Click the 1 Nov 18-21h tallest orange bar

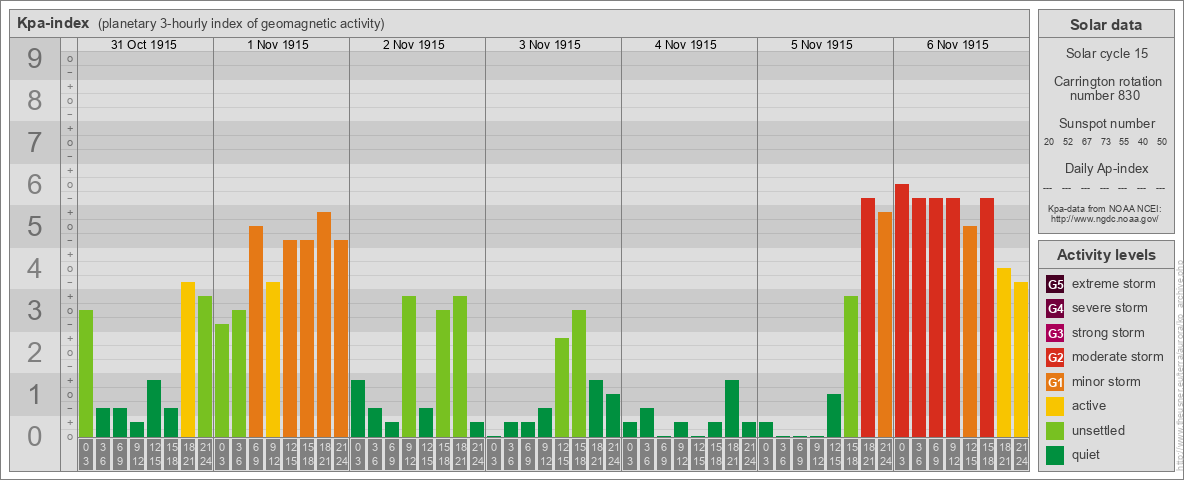pos(324,325)
